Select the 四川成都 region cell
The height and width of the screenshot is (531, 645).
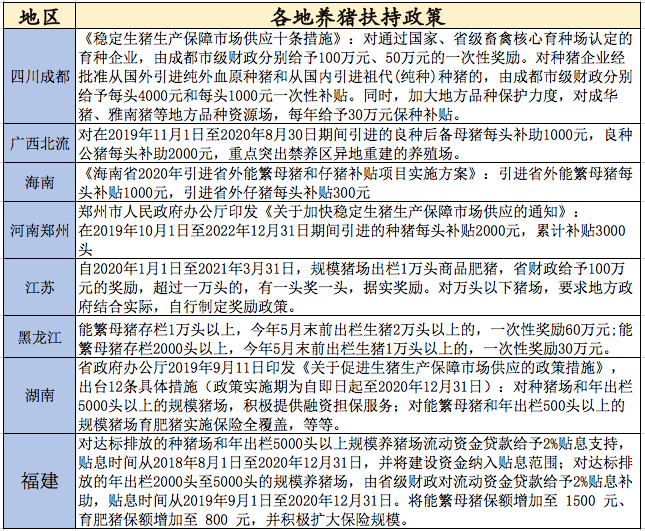coord(40,77)
